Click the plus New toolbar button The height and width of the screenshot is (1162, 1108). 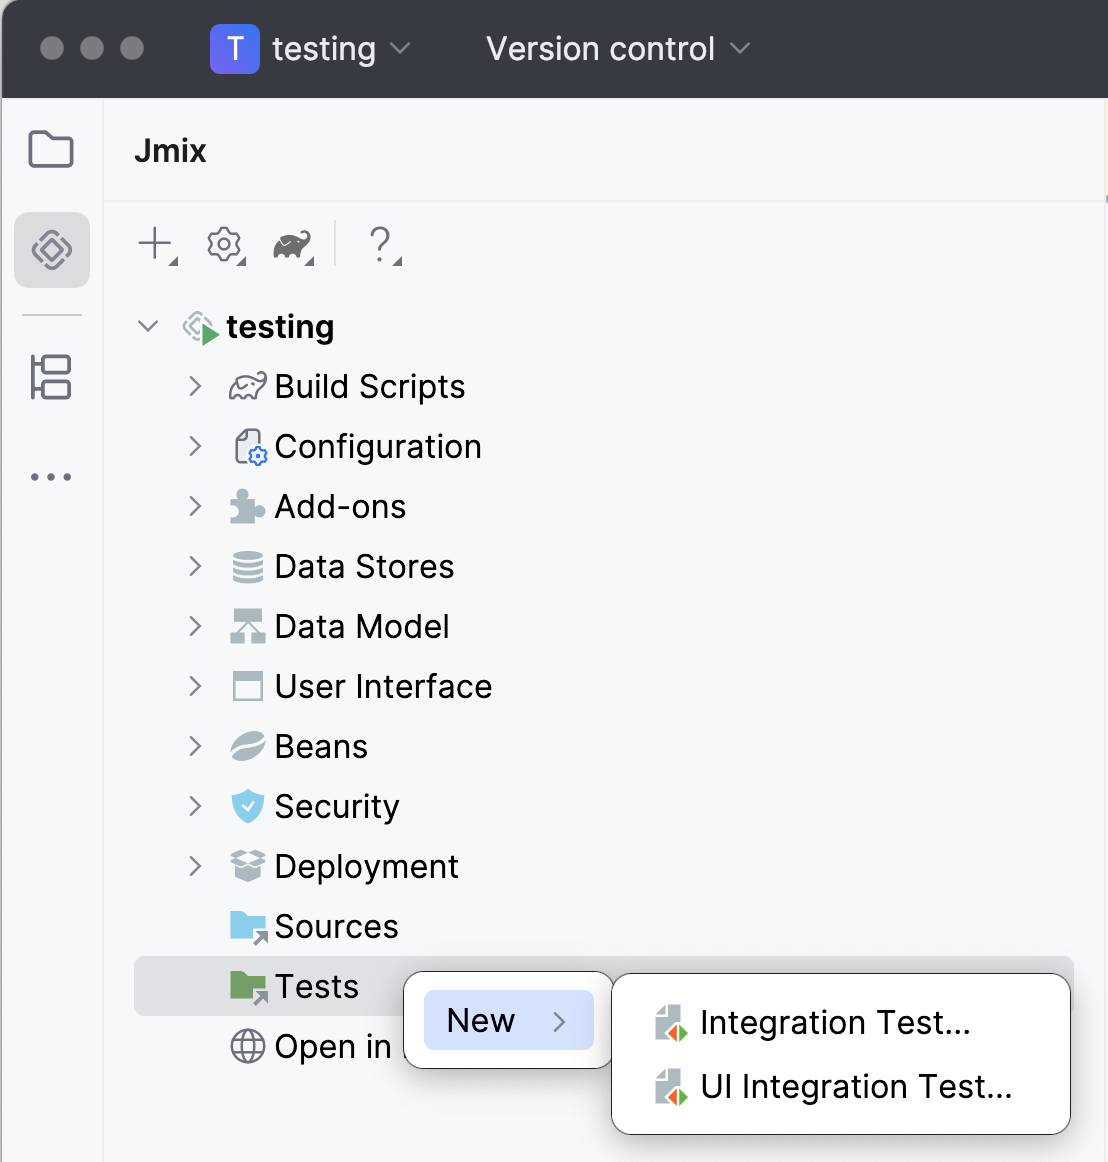tap(156, 244)
